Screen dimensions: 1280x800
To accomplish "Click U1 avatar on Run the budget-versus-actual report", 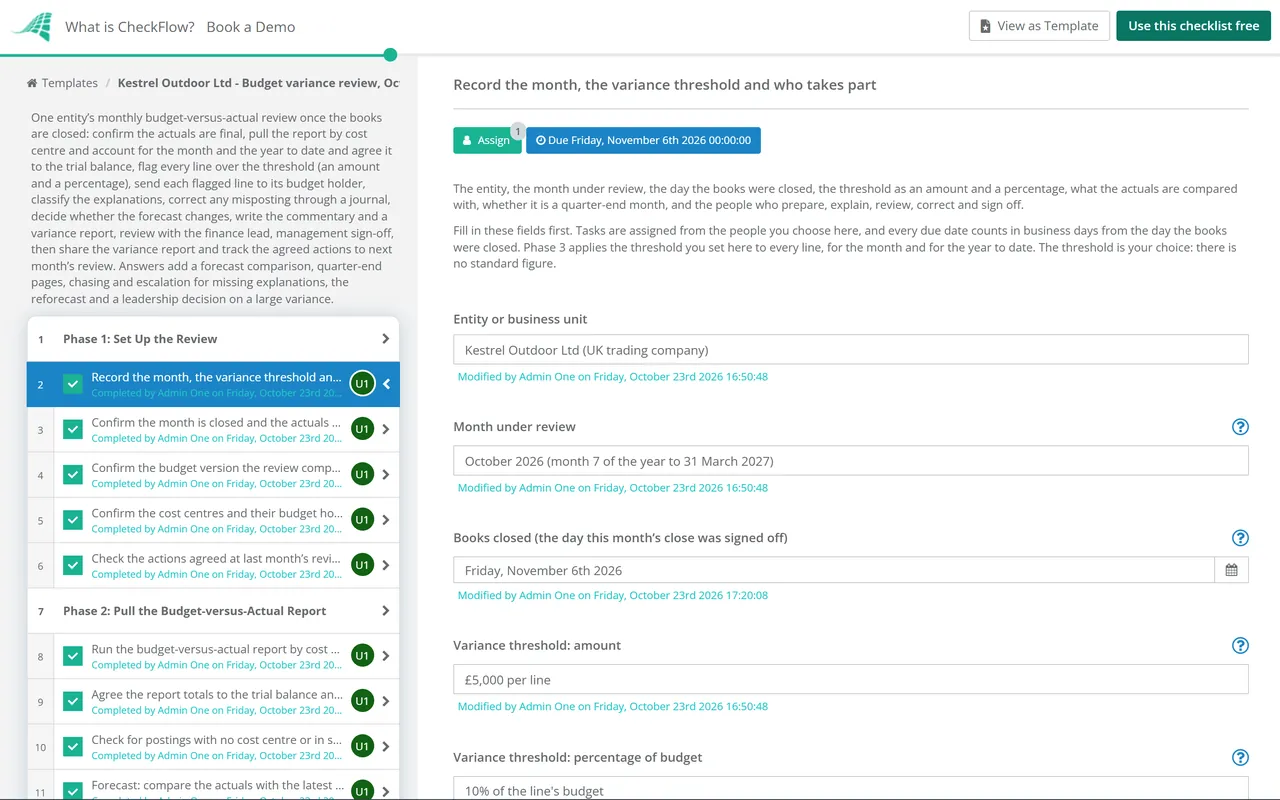I will click(362, 656).
